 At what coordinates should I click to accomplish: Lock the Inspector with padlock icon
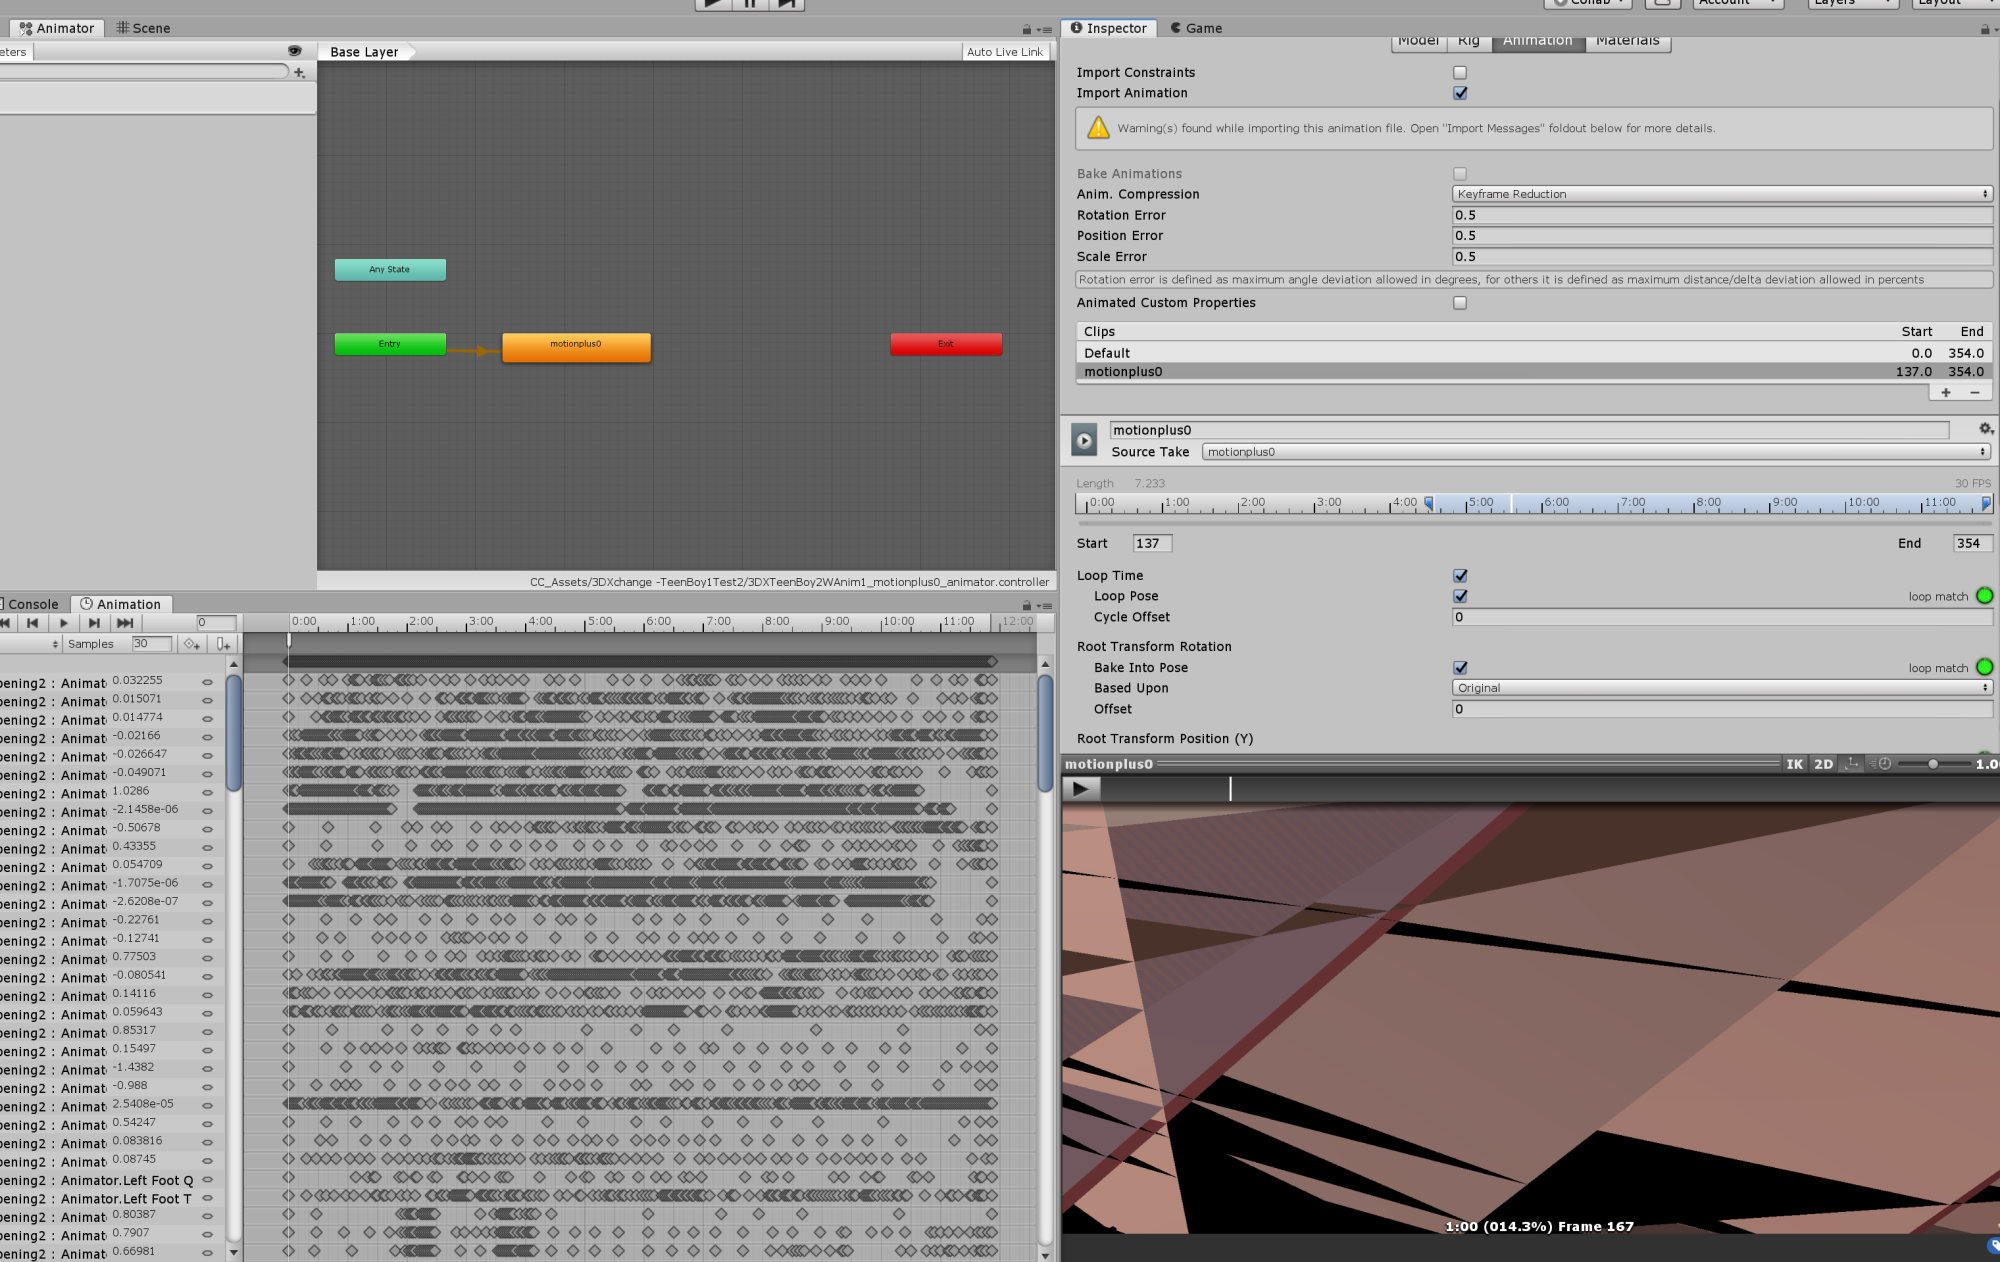point(1984,29)
